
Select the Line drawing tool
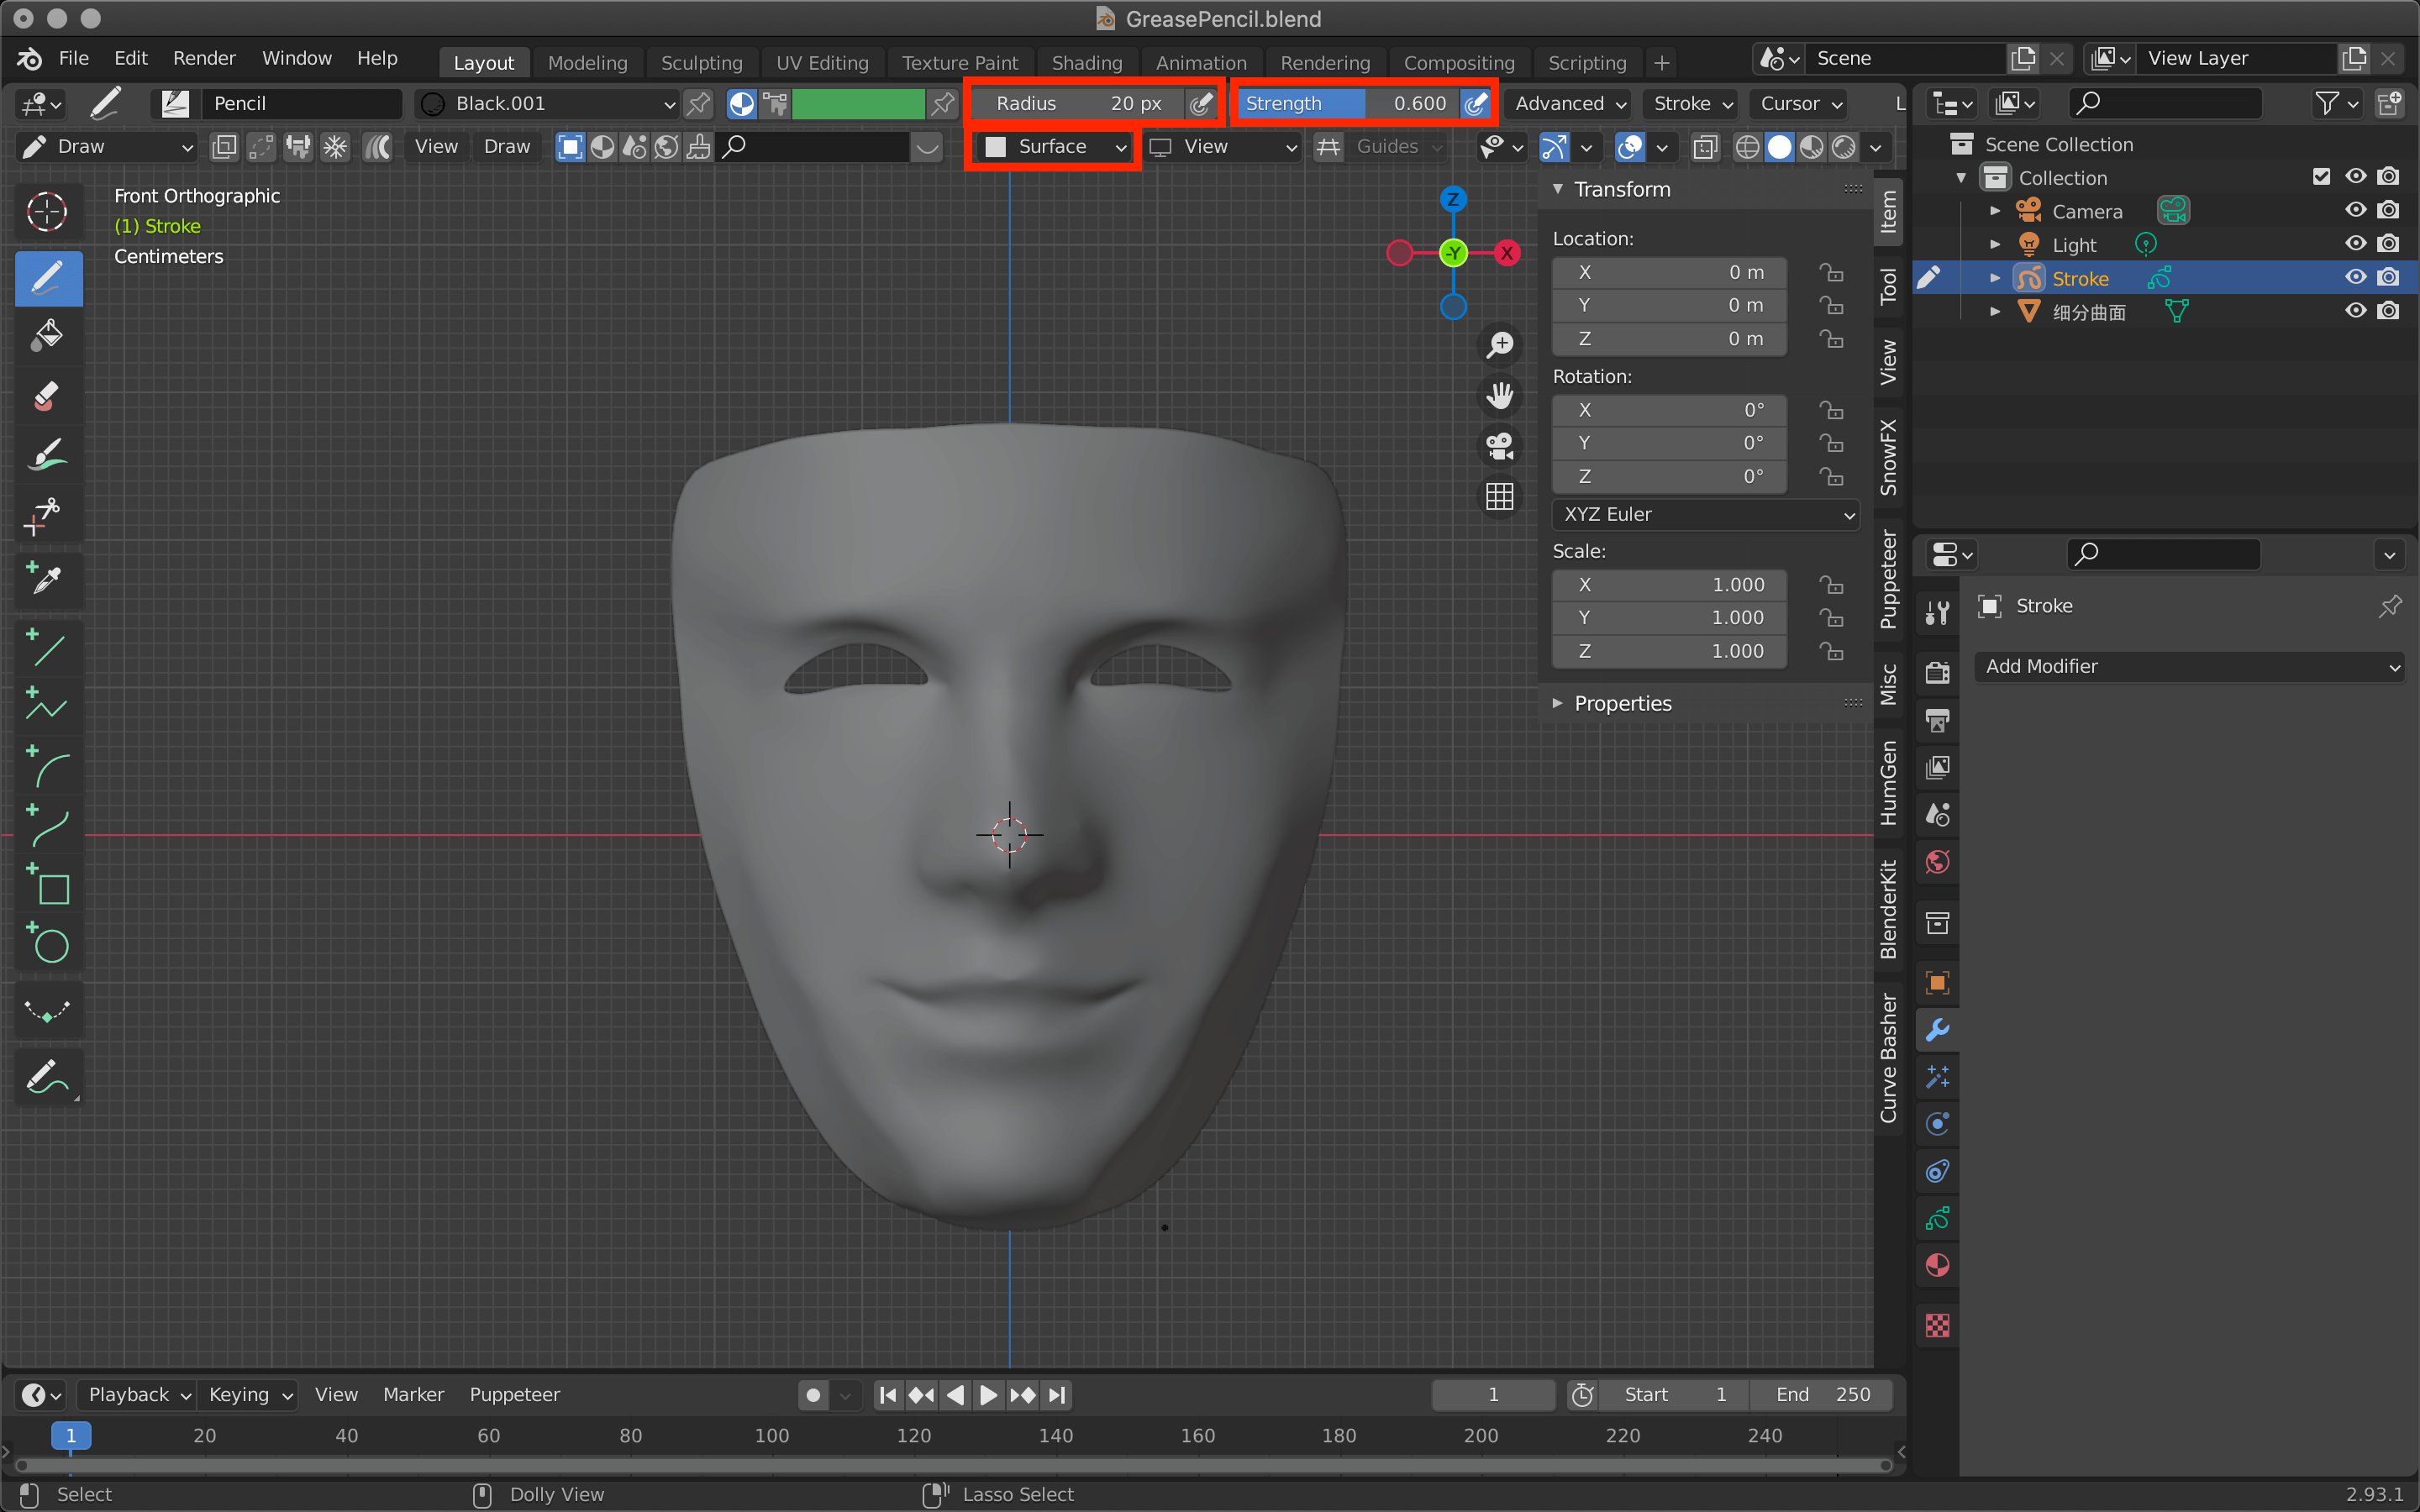point(48,650)
